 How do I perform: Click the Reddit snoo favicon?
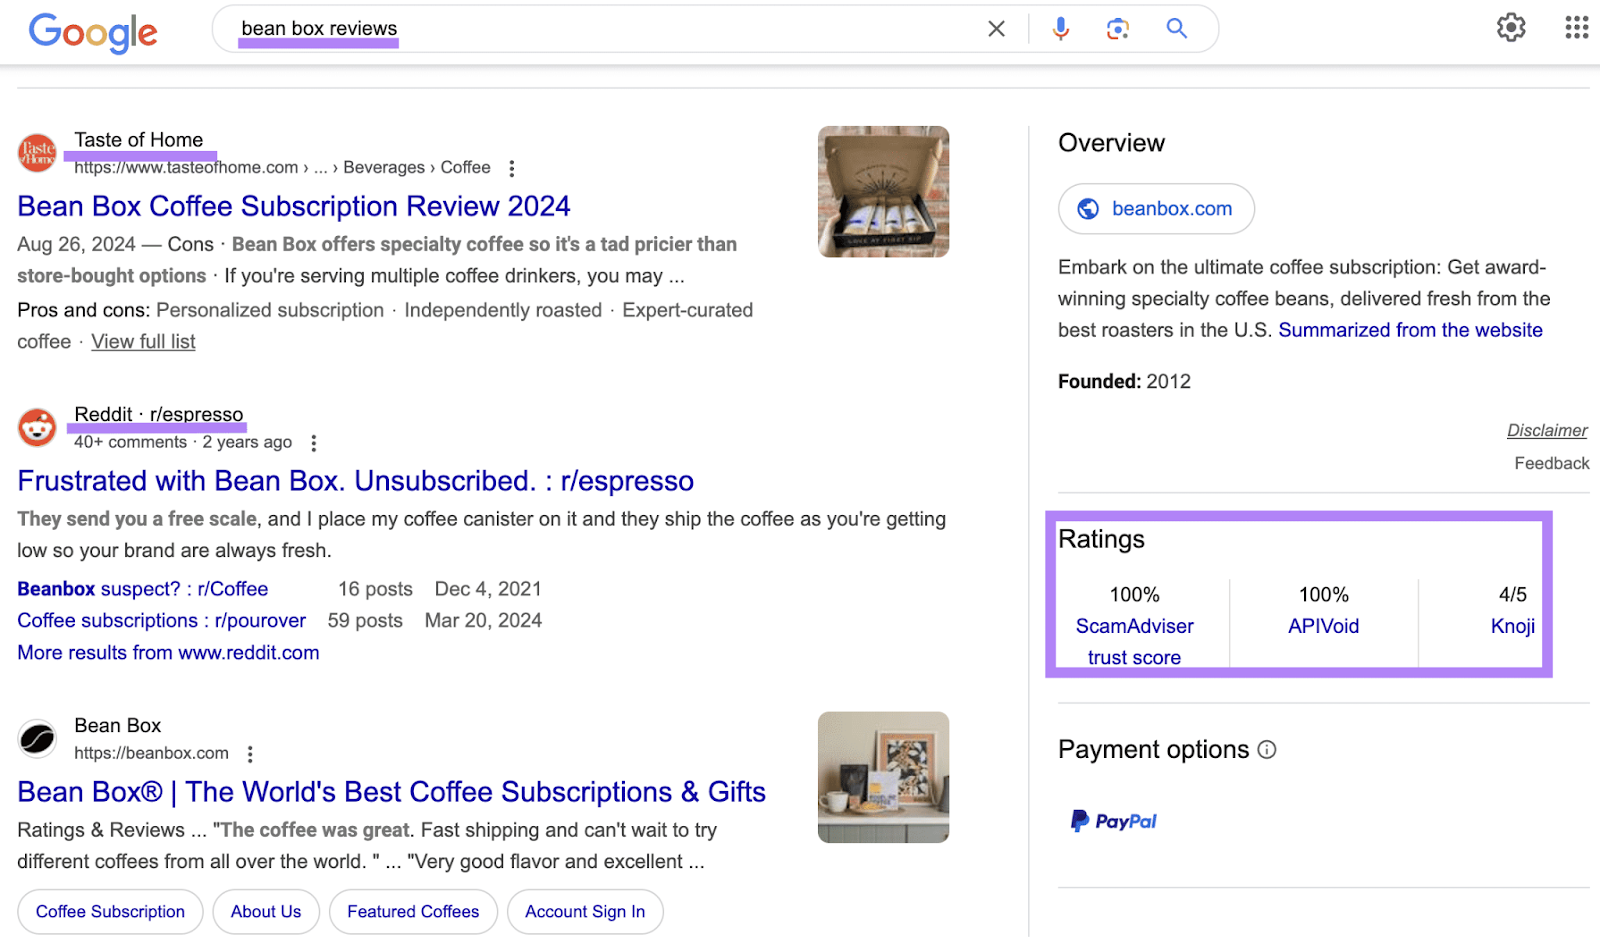tap(37, 427)
